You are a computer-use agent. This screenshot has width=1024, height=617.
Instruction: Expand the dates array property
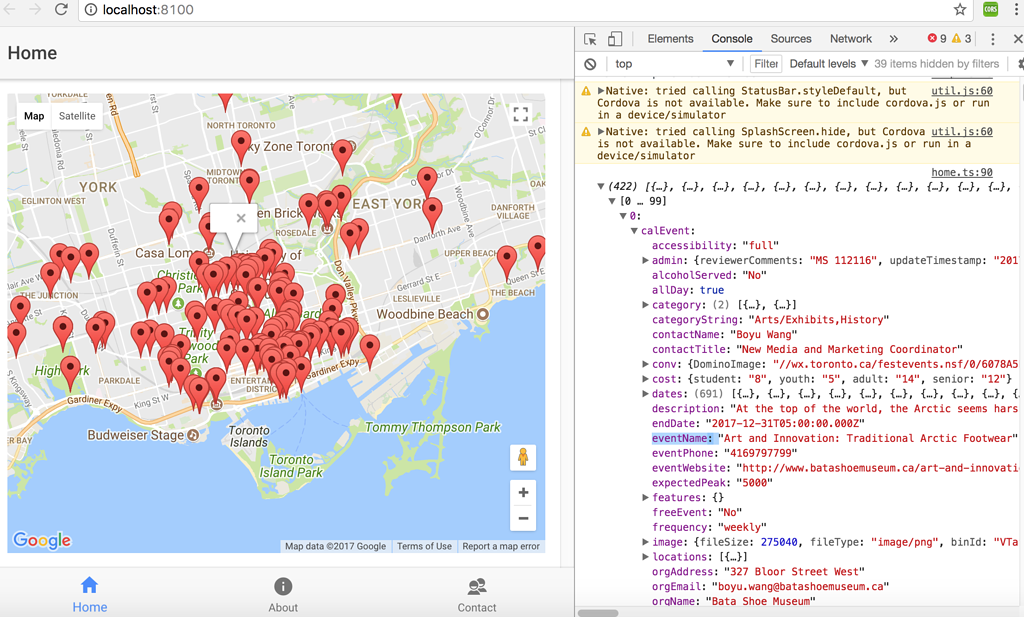(645, 394)
